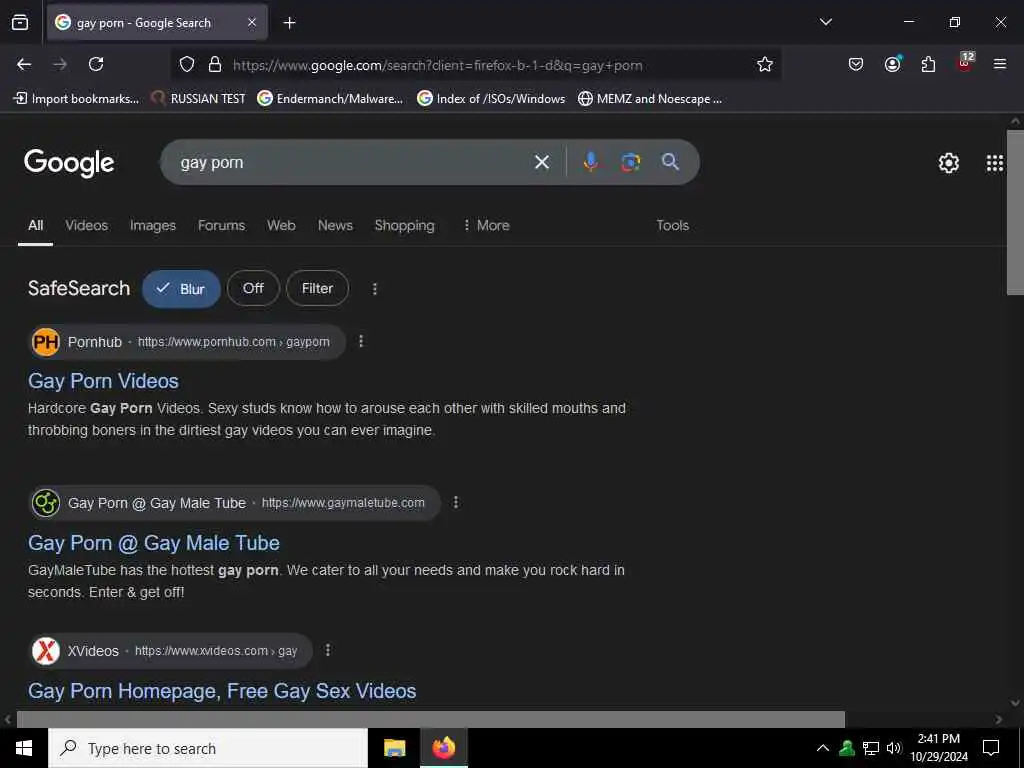
Task: Show hidden system tray icons
Action: point(823,748)
